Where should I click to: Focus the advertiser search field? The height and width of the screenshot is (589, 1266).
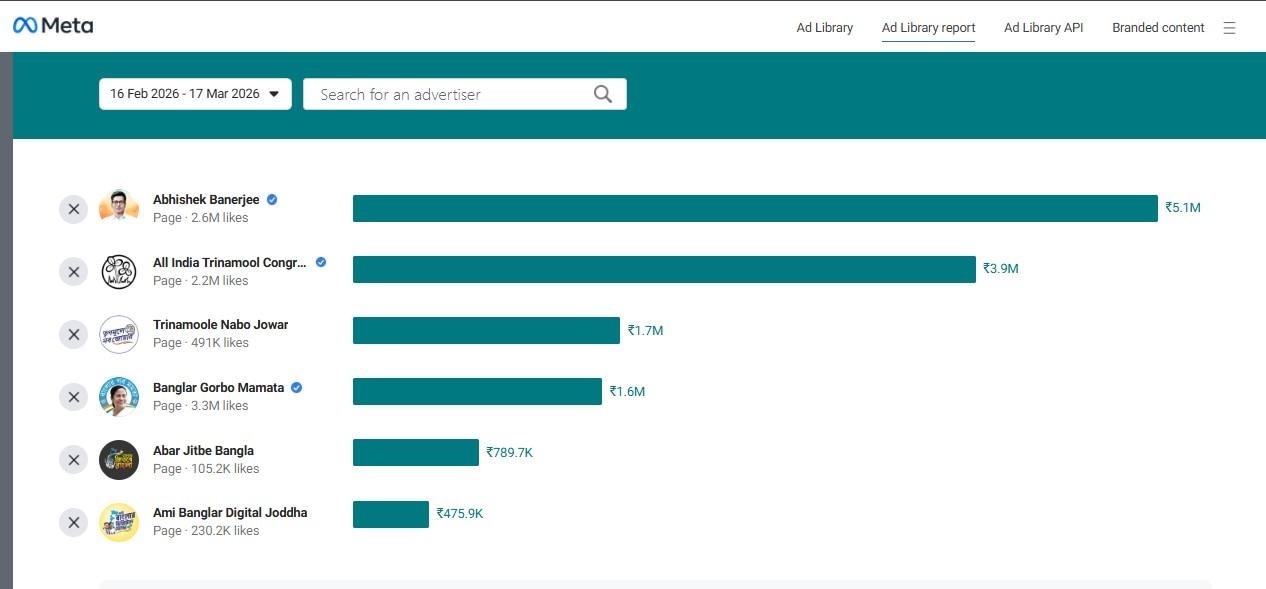coord(450,94)
